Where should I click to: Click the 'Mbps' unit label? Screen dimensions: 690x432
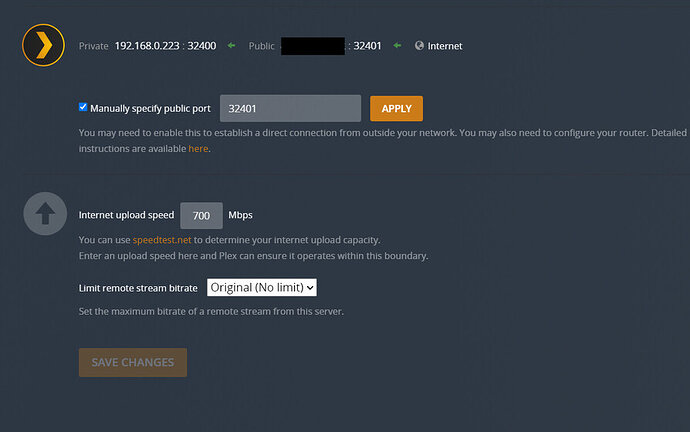coord(240,215)
